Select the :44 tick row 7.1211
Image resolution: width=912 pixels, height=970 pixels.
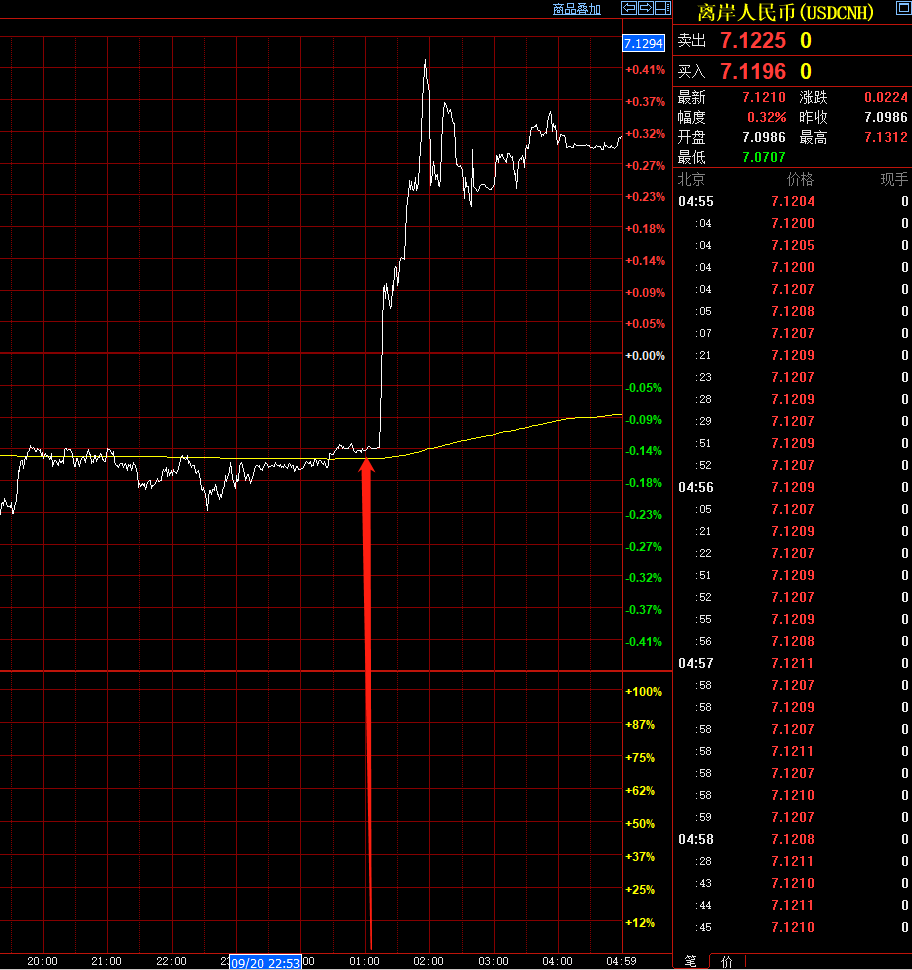(x=793, y=906)
